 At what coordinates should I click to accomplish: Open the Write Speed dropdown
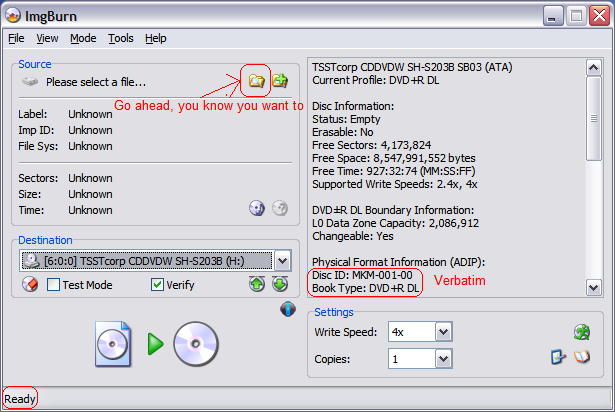[443, 332]
